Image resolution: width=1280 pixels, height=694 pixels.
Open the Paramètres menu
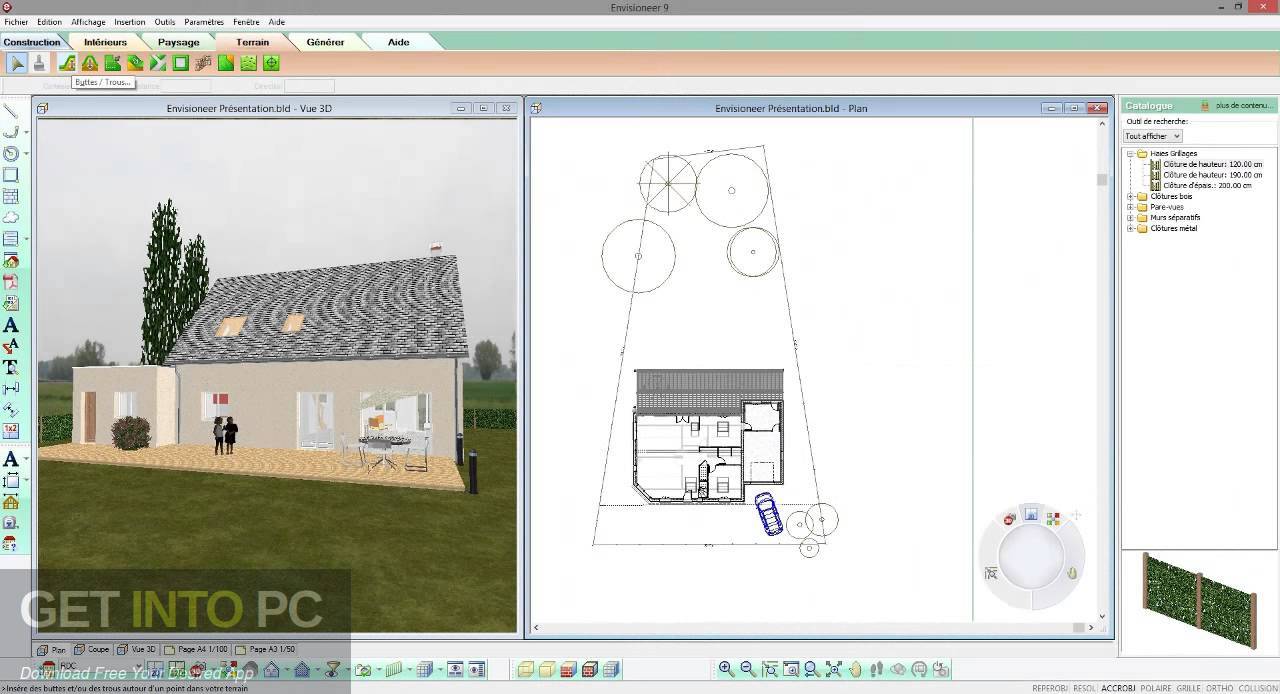click(204, 22)
